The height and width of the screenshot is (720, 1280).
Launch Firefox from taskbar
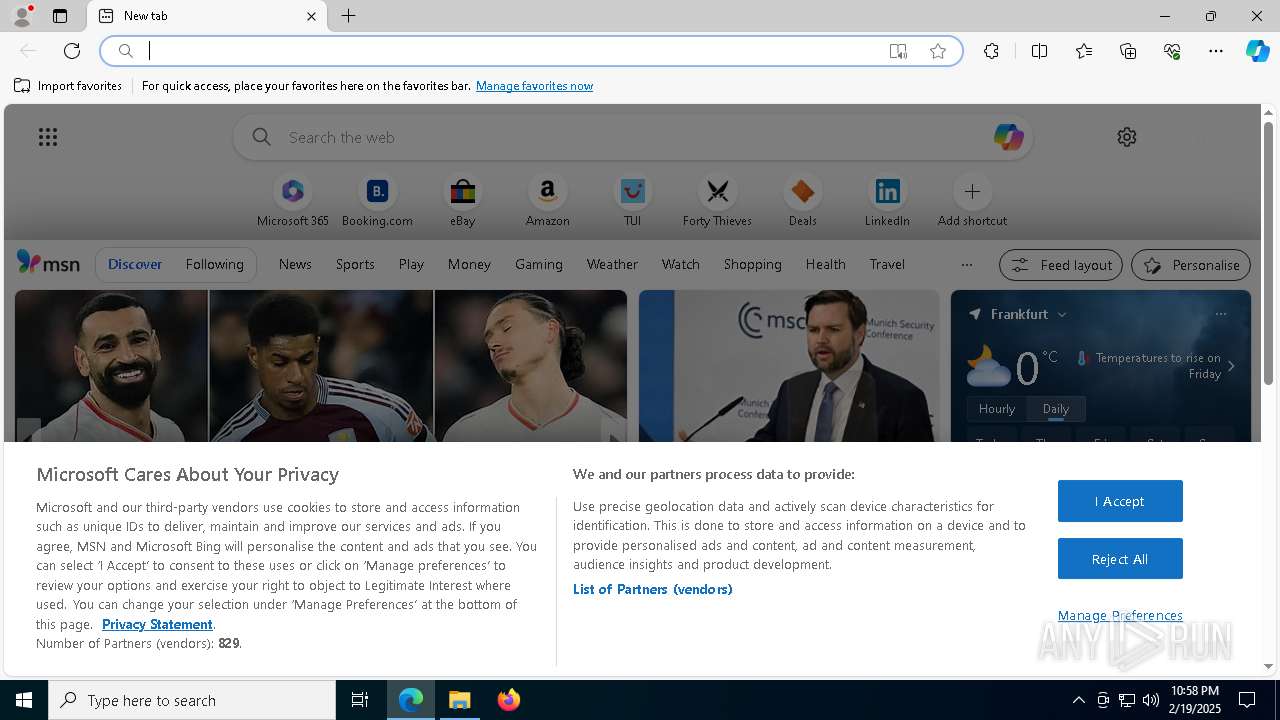509,700
